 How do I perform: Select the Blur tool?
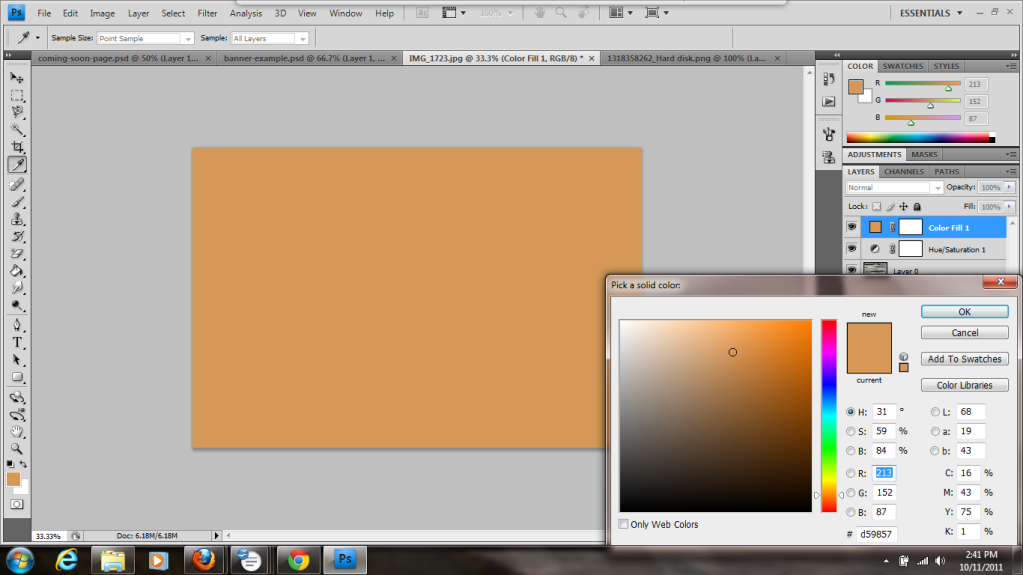[17, 288]
